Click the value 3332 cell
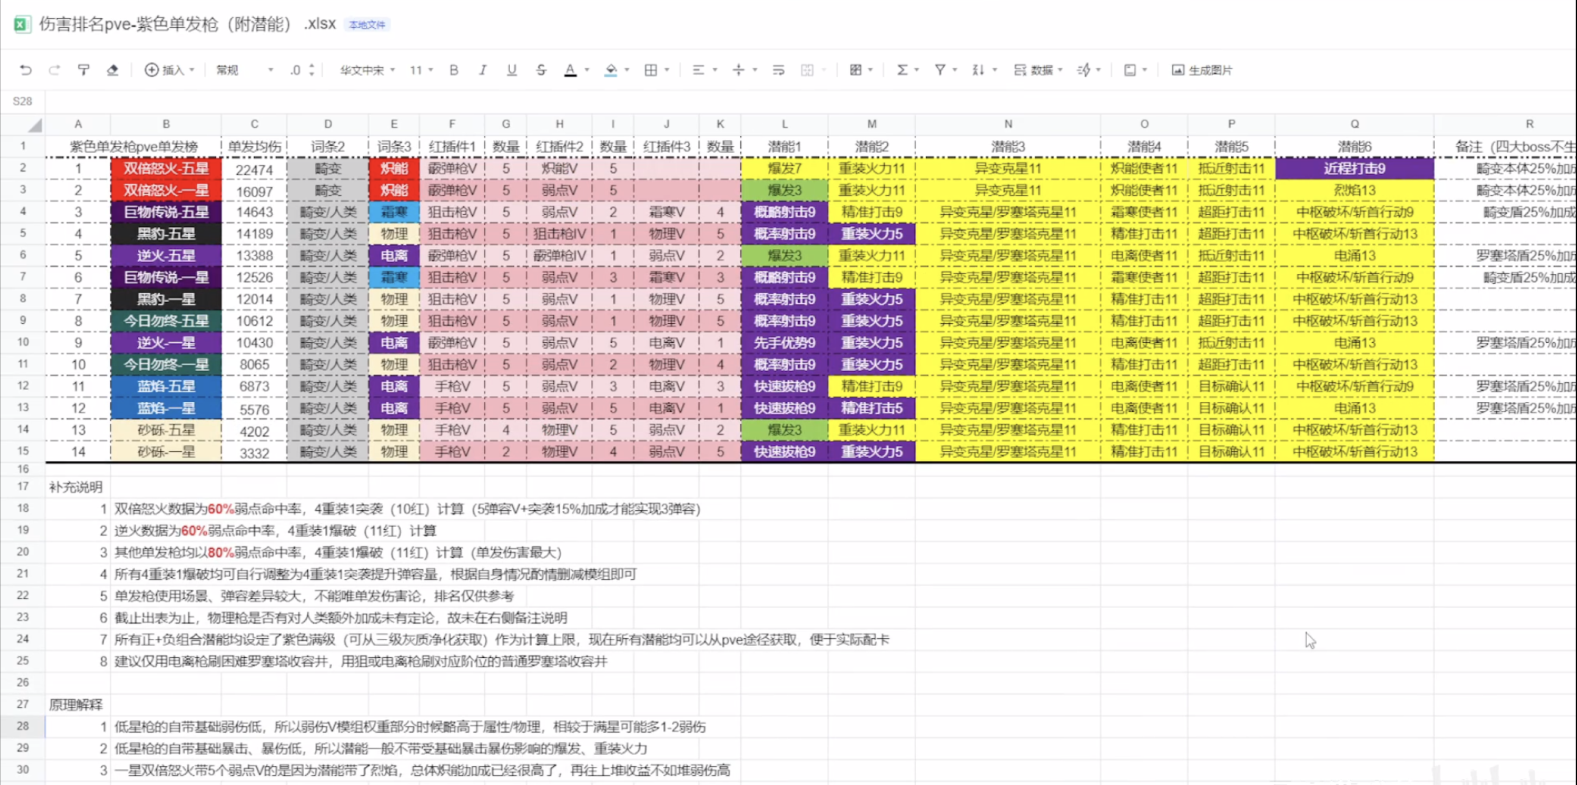 (254, 452)
